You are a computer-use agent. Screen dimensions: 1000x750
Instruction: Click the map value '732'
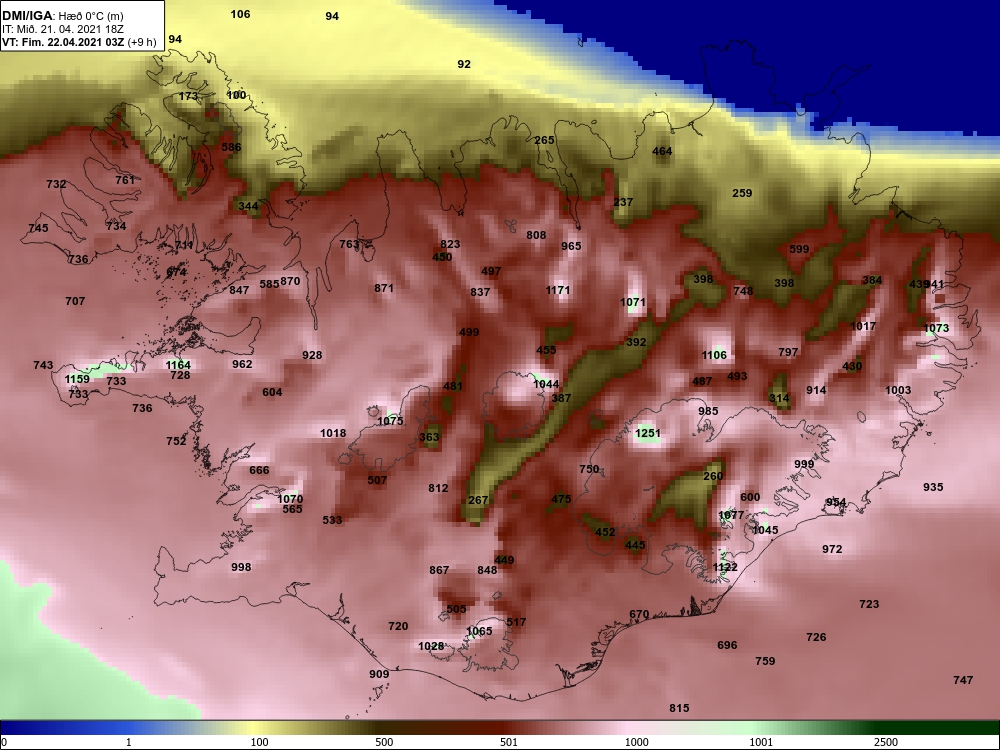tap(56, 184)
